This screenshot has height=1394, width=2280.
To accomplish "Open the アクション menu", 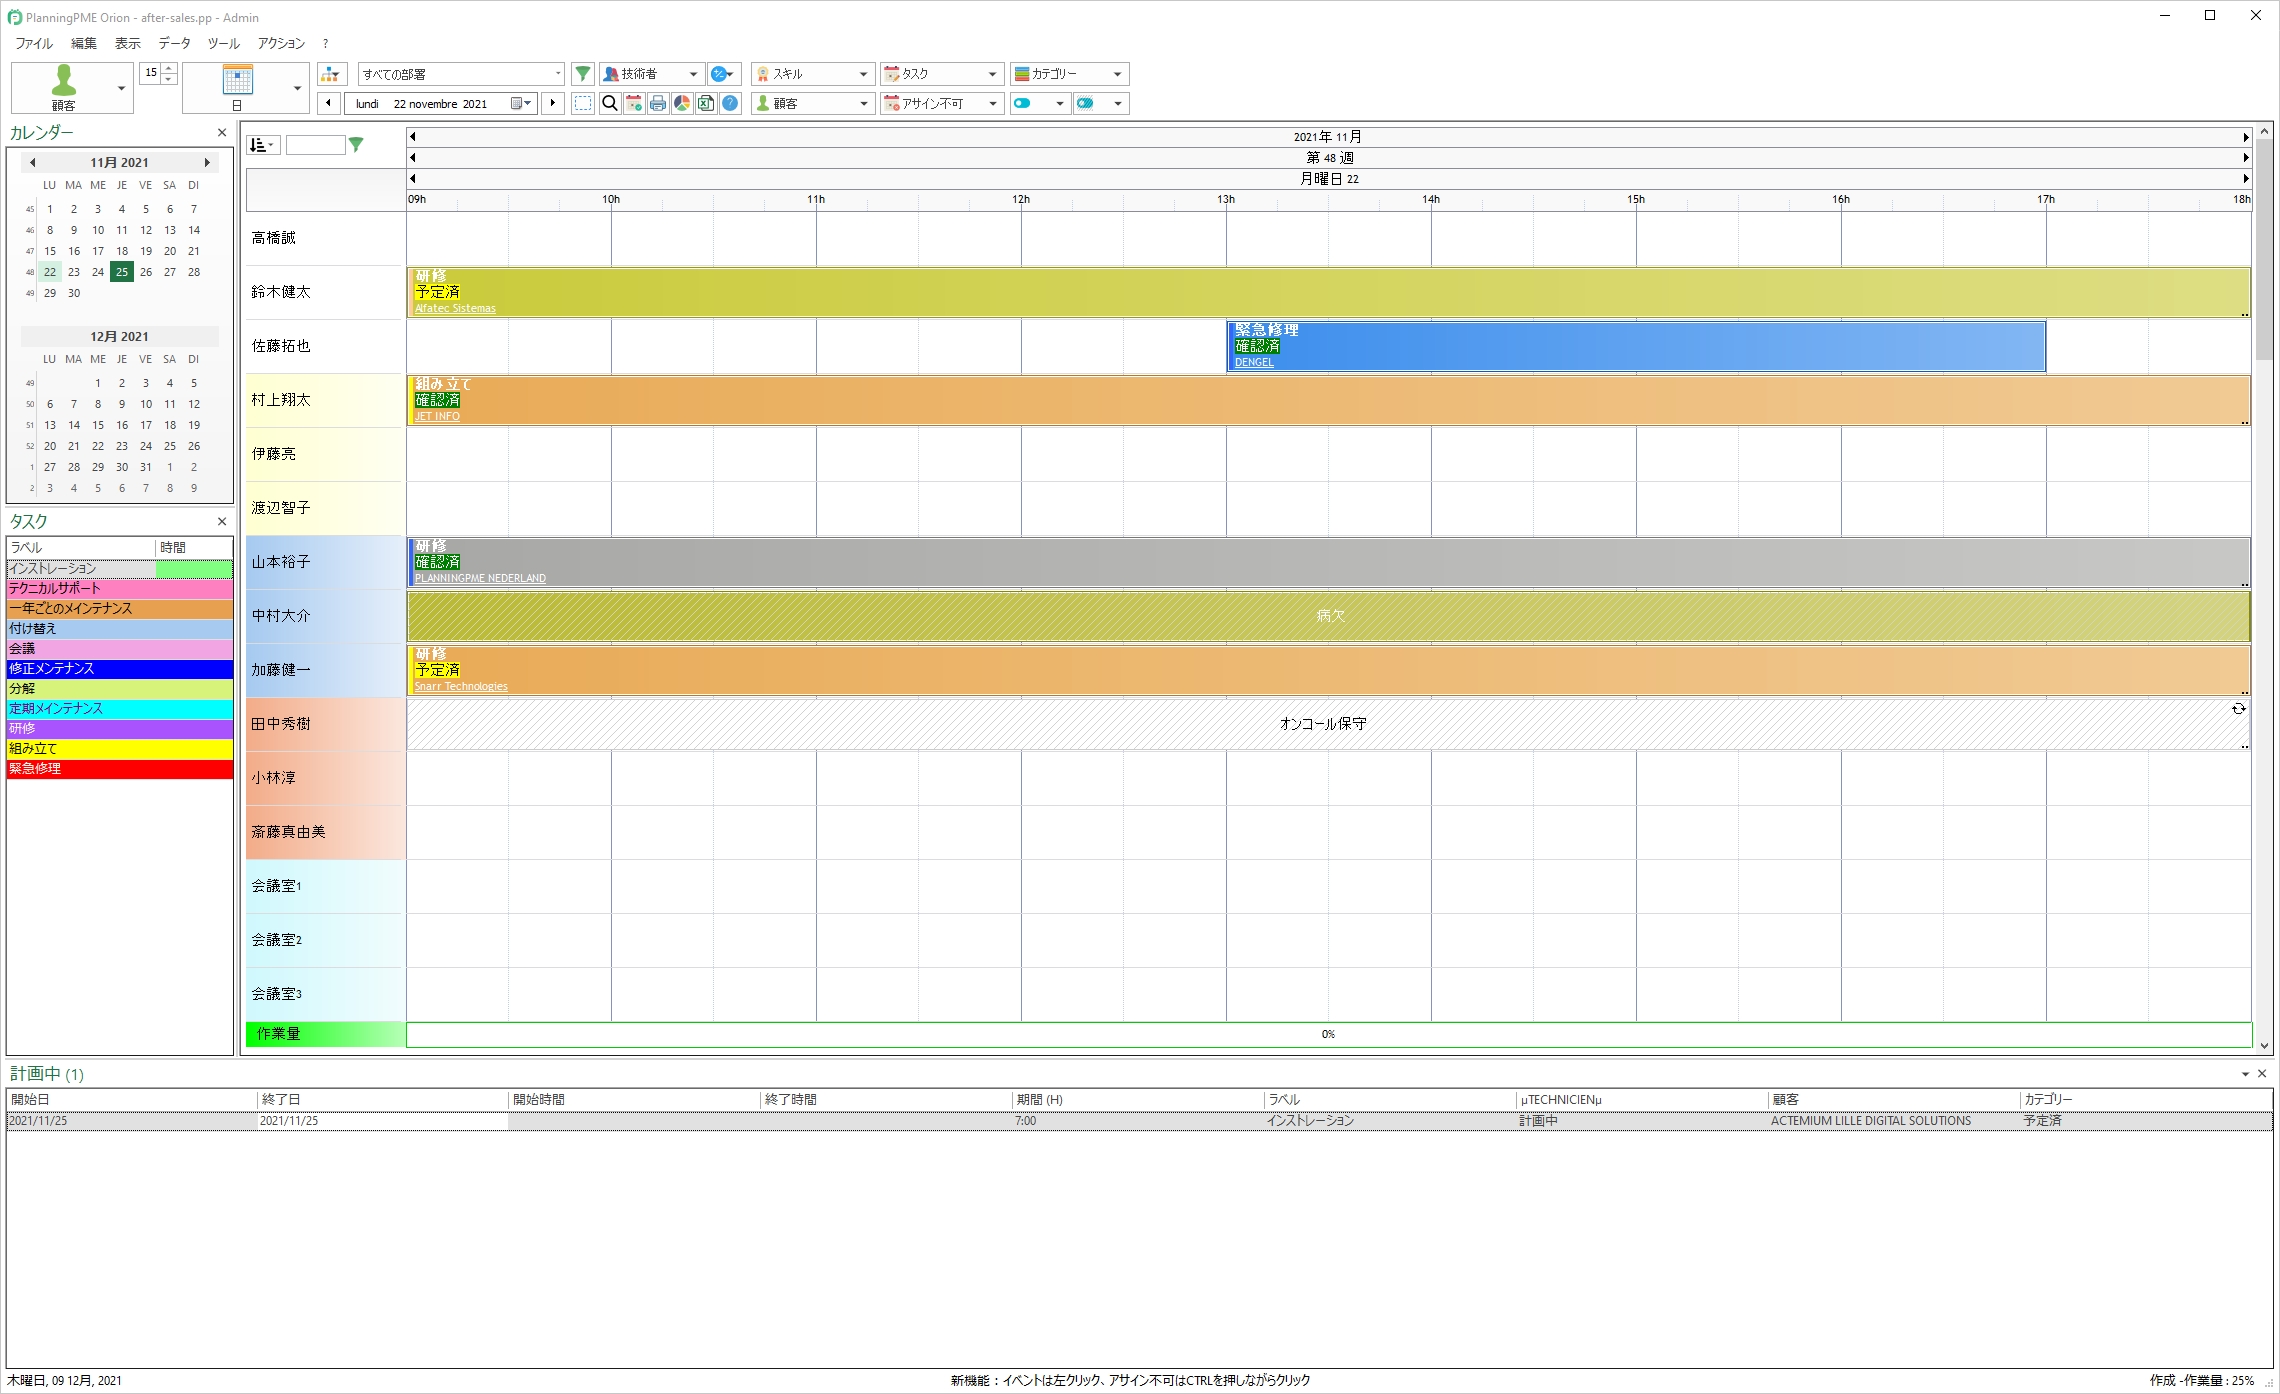I will (x=281, y=43).
